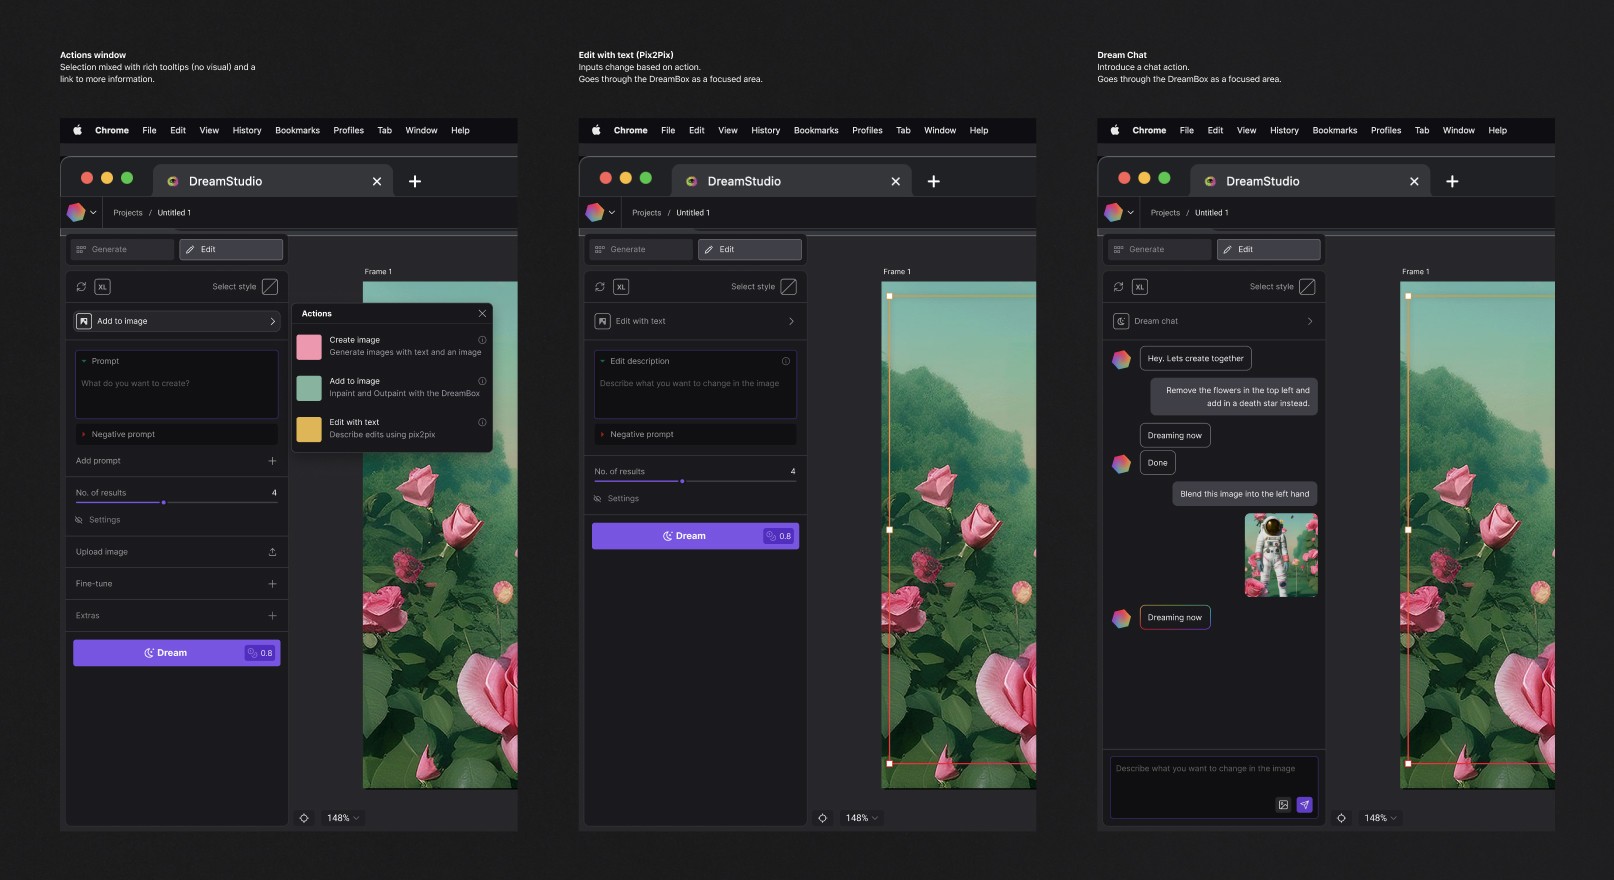The image size is (1614, 880).
Task: Open new browser tab in left mockup
Action: 415,181
